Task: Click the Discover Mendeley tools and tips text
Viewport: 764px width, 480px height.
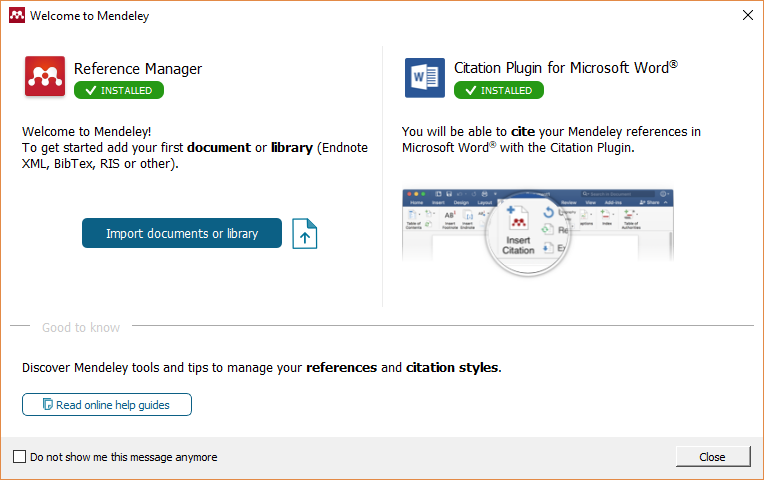Action: (x=262, y=367)
